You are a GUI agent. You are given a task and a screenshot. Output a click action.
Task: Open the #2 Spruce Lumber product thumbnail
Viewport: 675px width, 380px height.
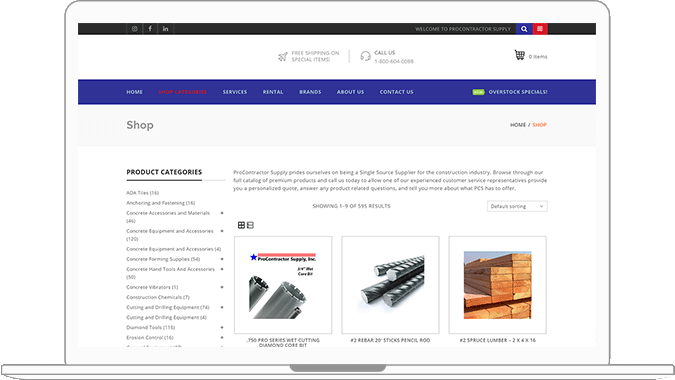498,285
